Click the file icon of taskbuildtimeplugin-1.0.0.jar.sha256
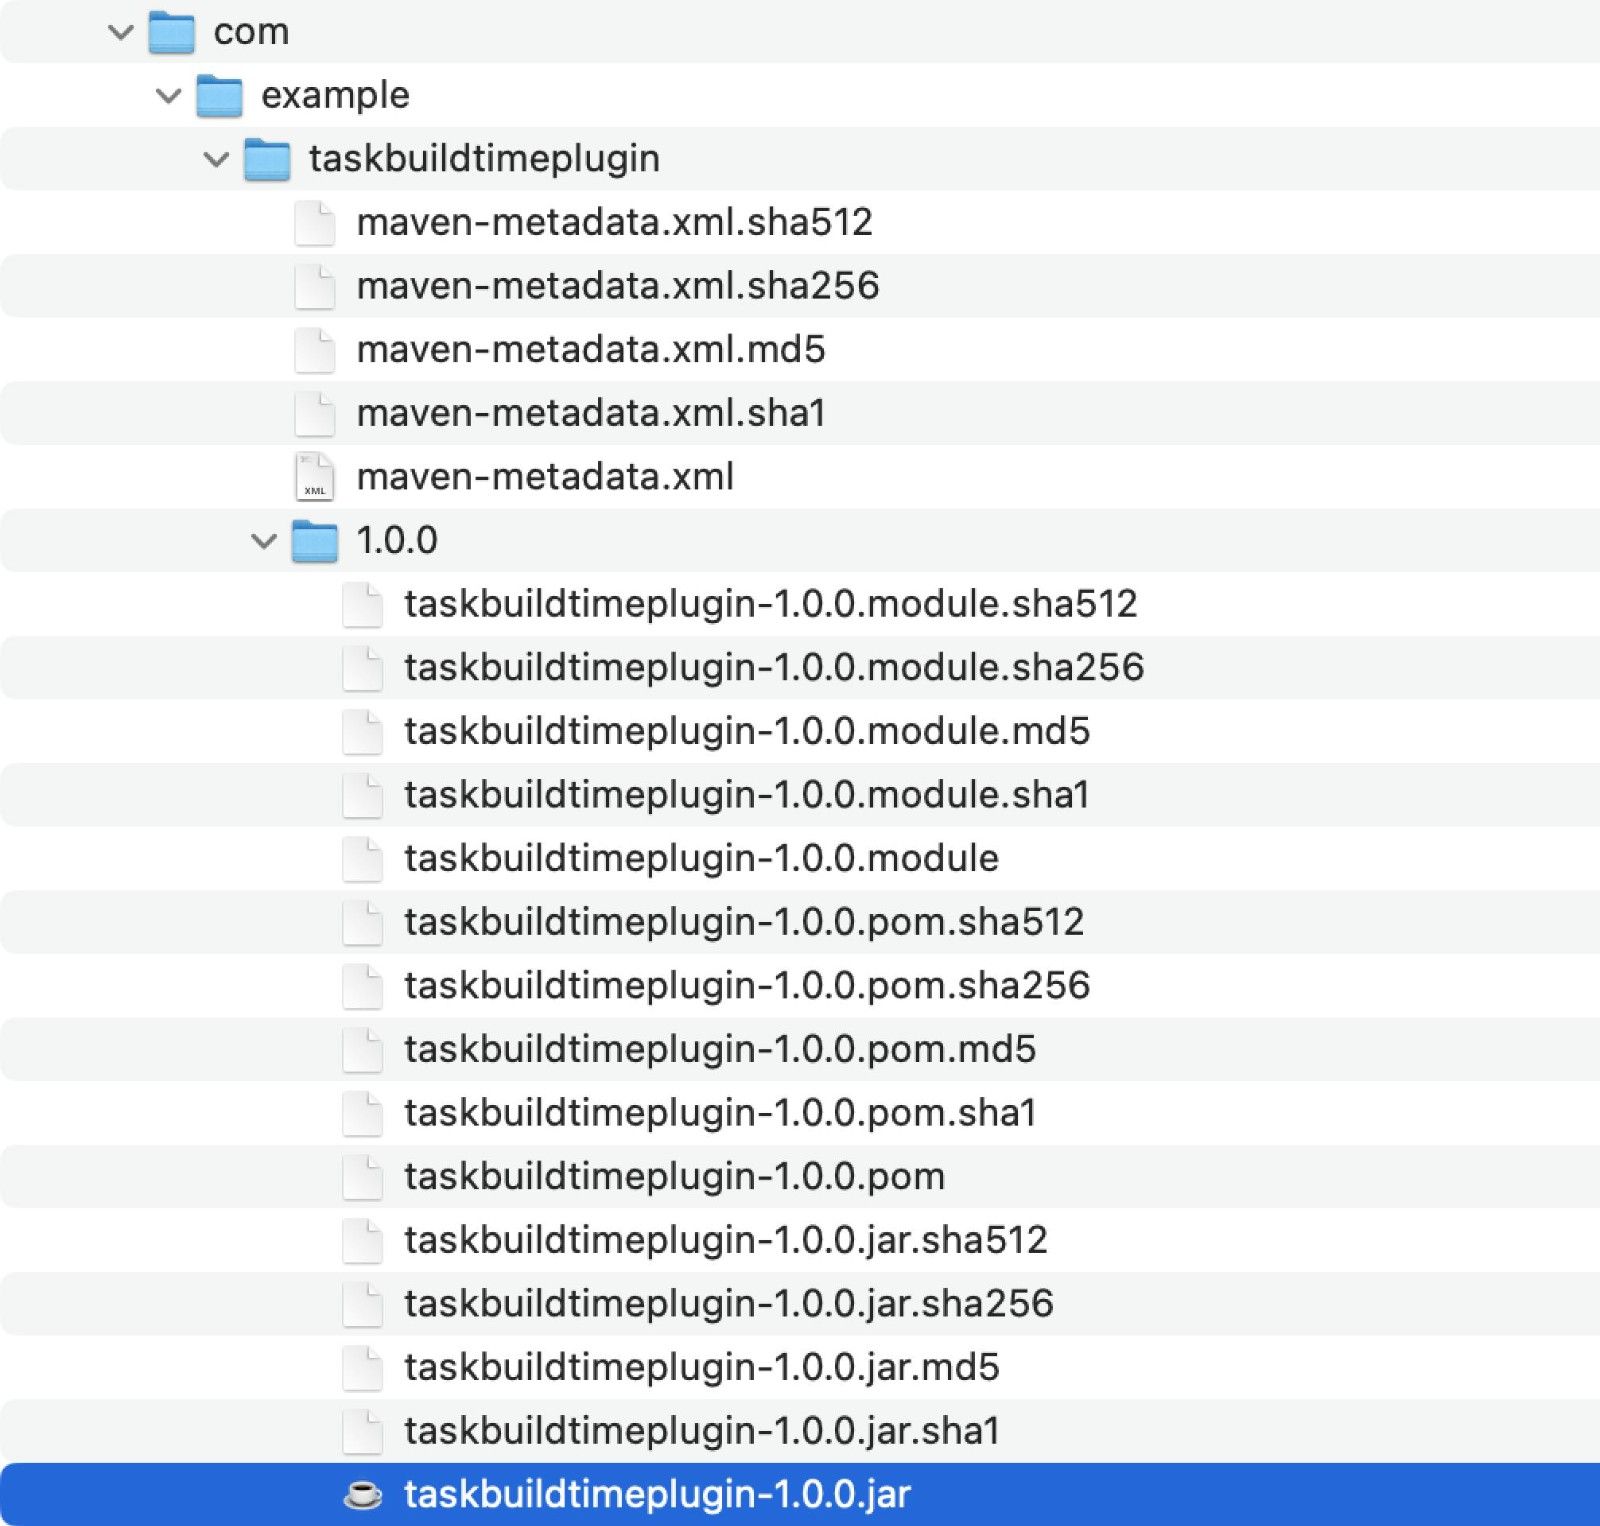 pyautogui.click(x=362, y=1304)
